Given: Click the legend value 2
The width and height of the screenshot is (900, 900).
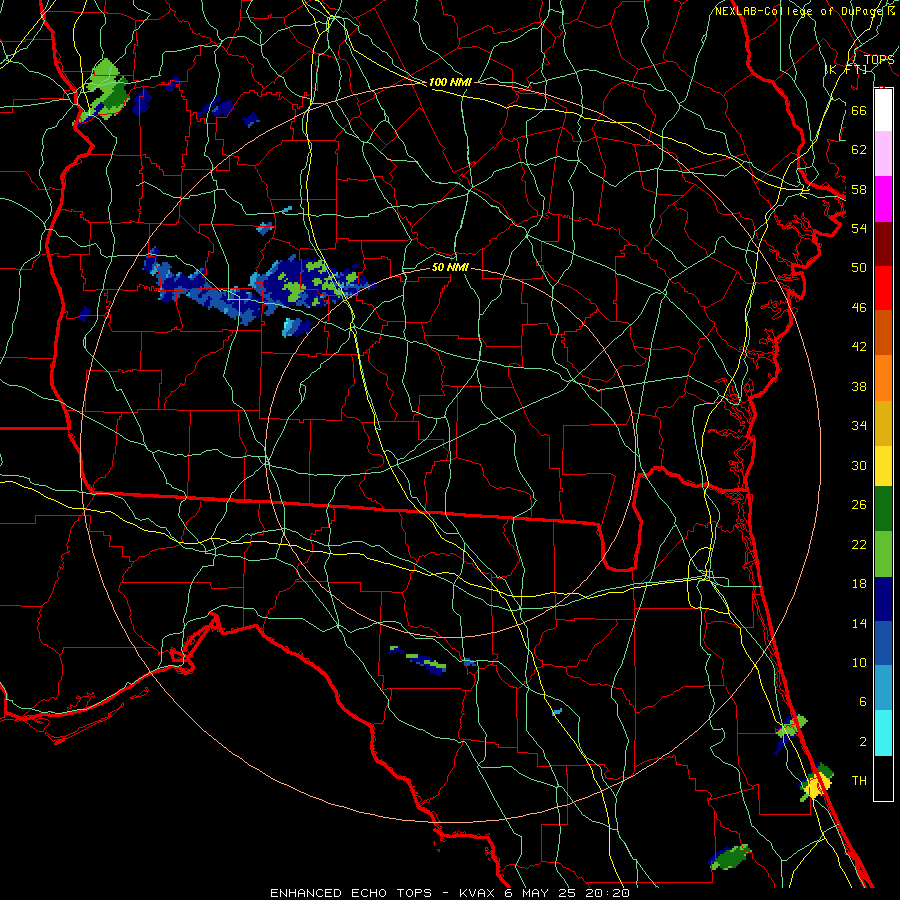Looking at the screenshot, I should (862, 742).
